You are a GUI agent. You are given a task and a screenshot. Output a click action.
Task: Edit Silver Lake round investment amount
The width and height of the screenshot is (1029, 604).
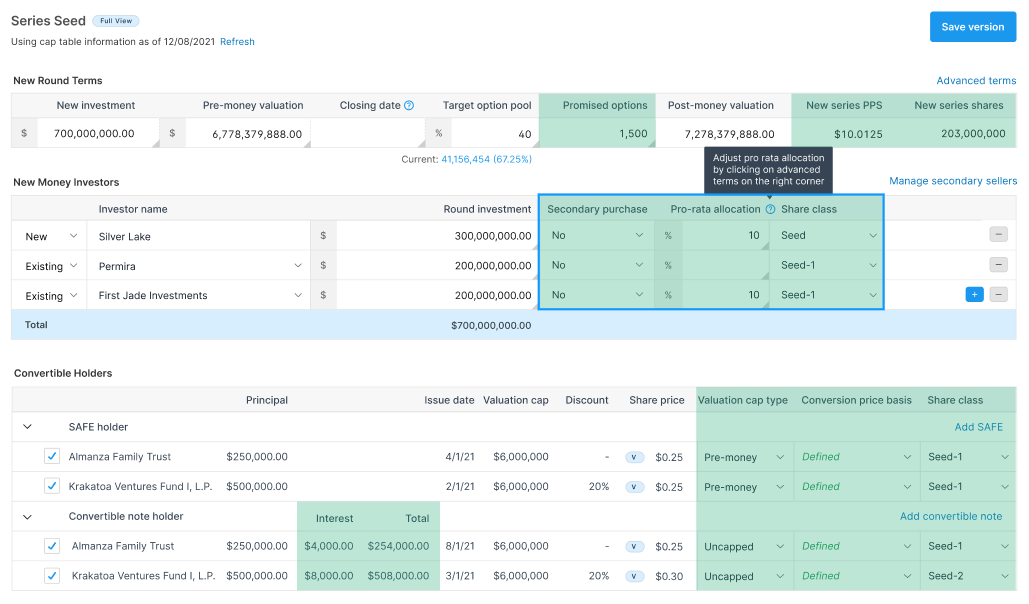(x=437, y=236)
